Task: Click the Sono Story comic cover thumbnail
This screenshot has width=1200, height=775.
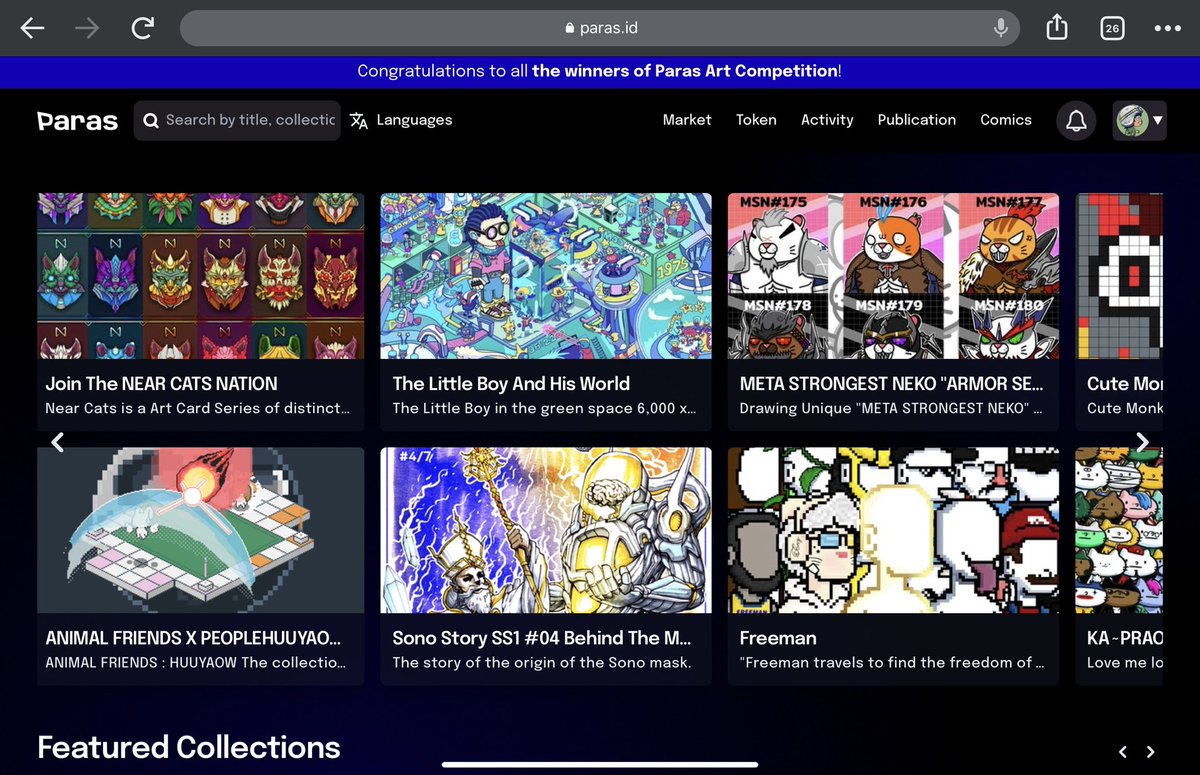Action: coord(546,530)
